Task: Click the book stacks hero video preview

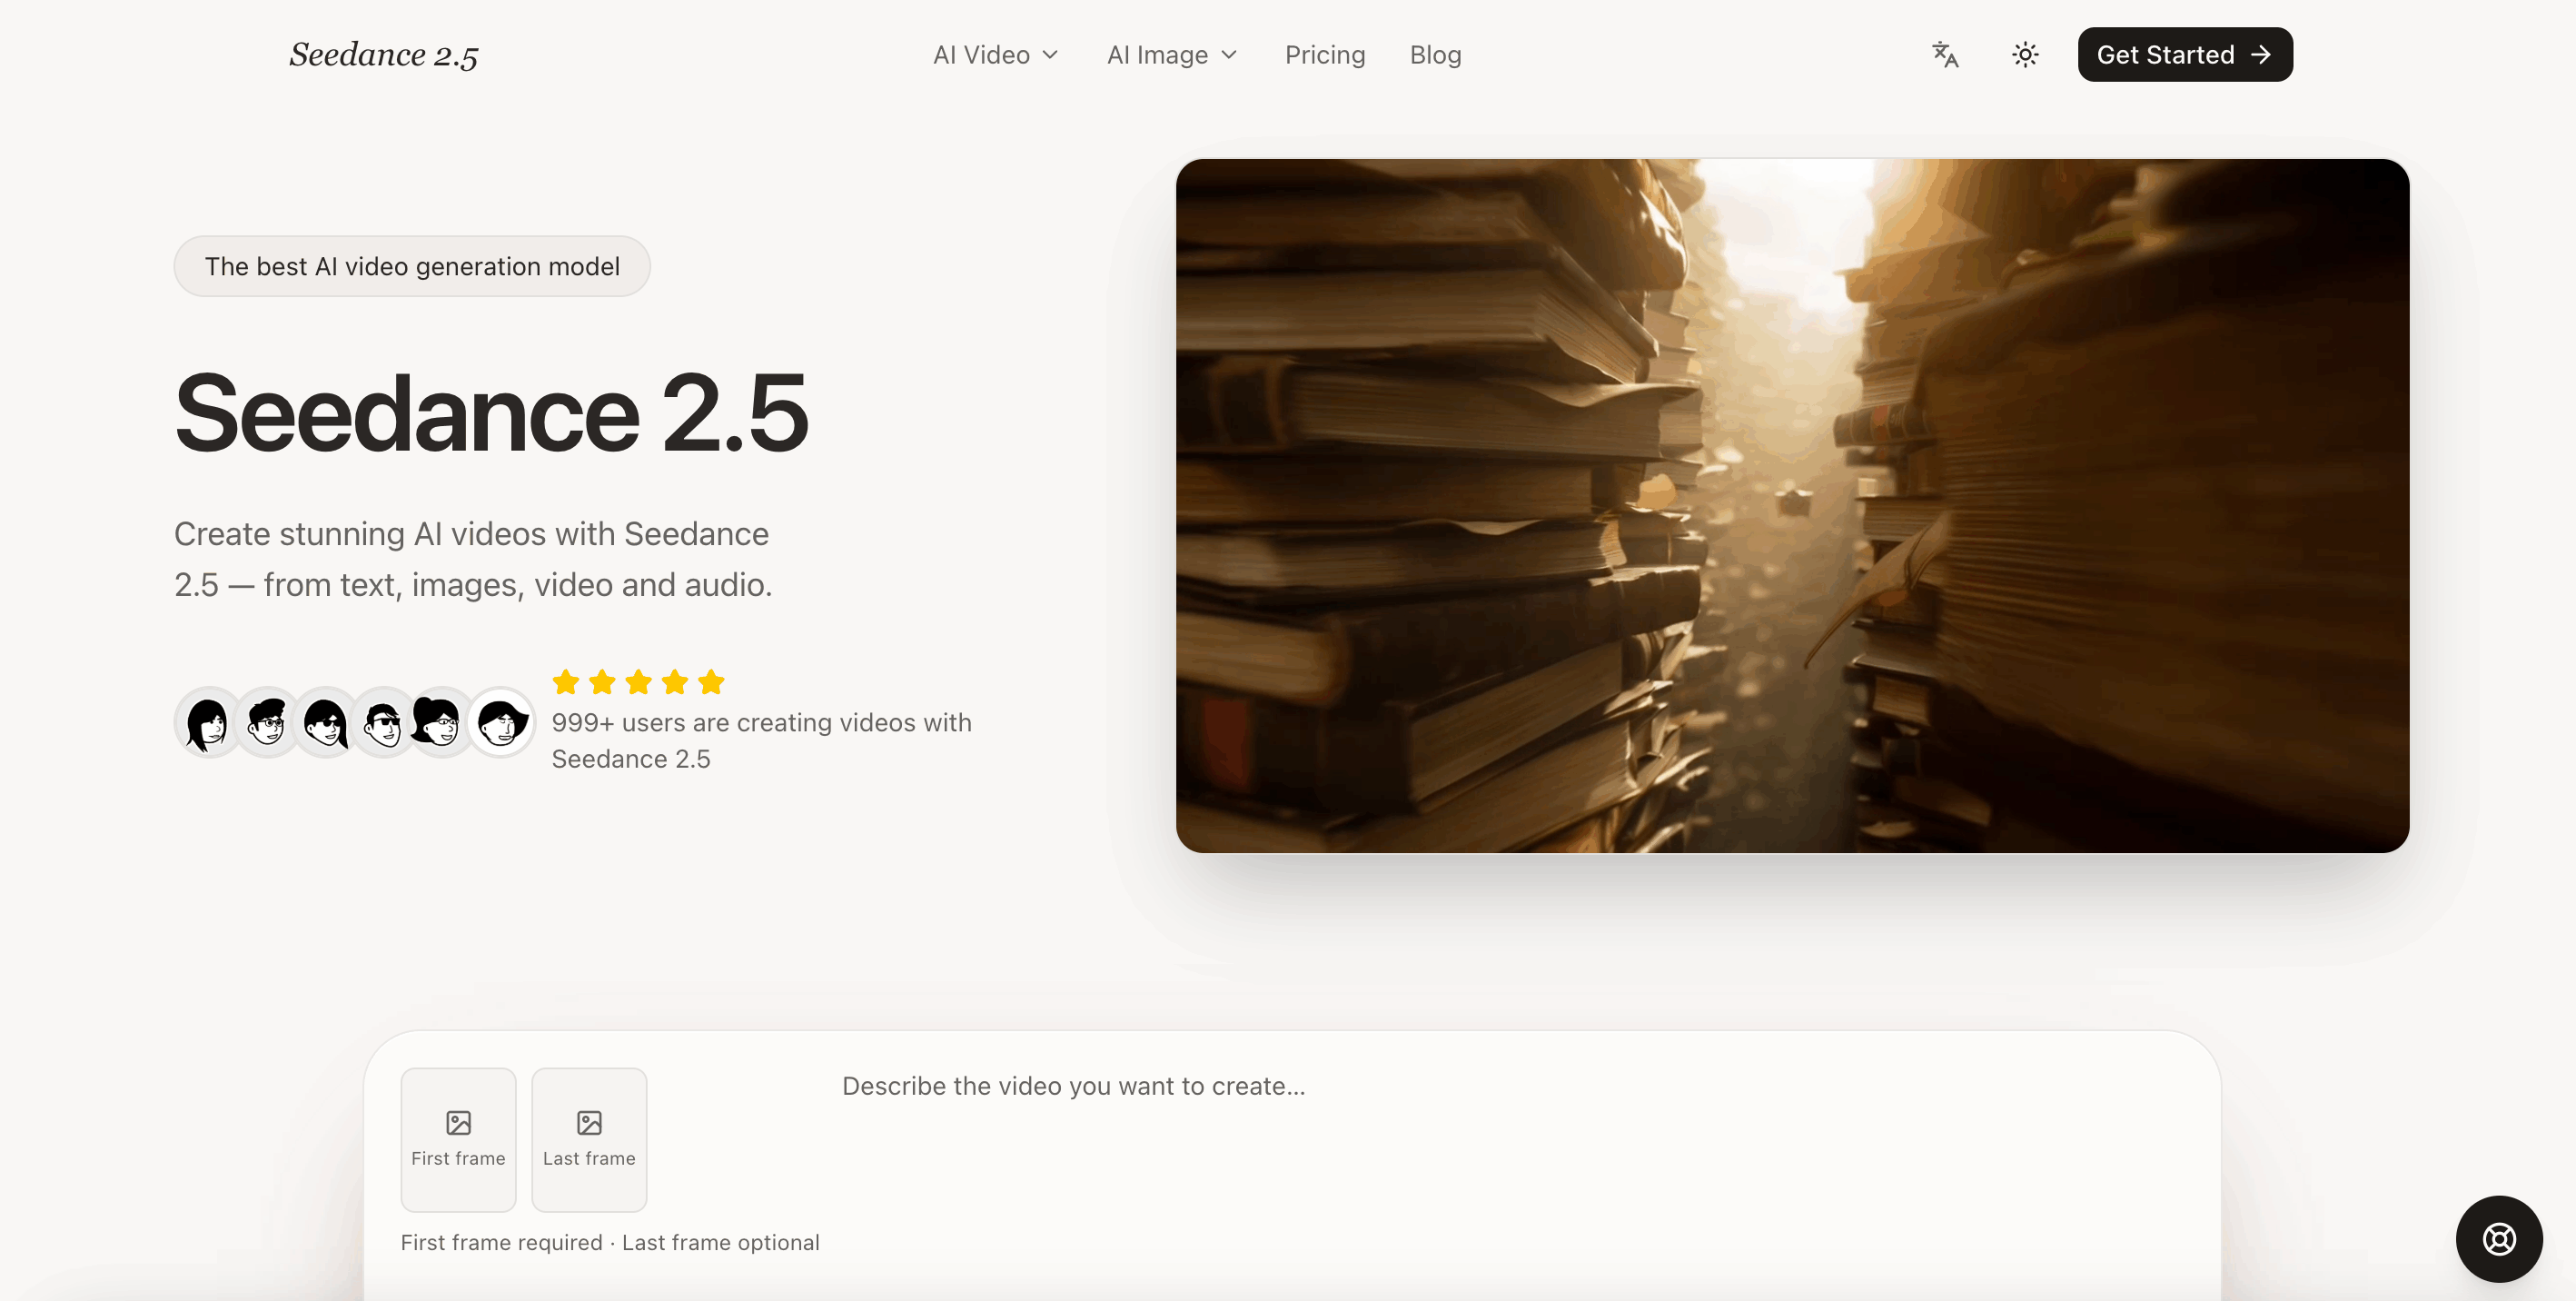Action: tap(1792, 505)
